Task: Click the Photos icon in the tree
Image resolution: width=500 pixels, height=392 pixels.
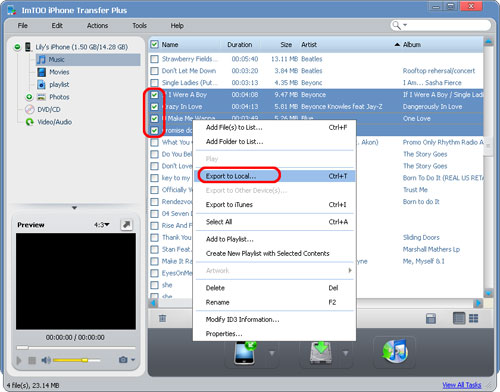Action: (x=41, y=97)
